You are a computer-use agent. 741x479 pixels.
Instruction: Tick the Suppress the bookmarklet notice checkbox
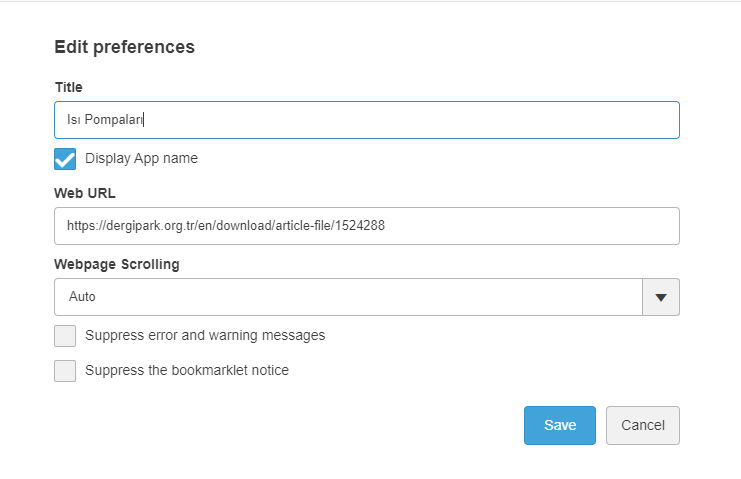point(65,371)
